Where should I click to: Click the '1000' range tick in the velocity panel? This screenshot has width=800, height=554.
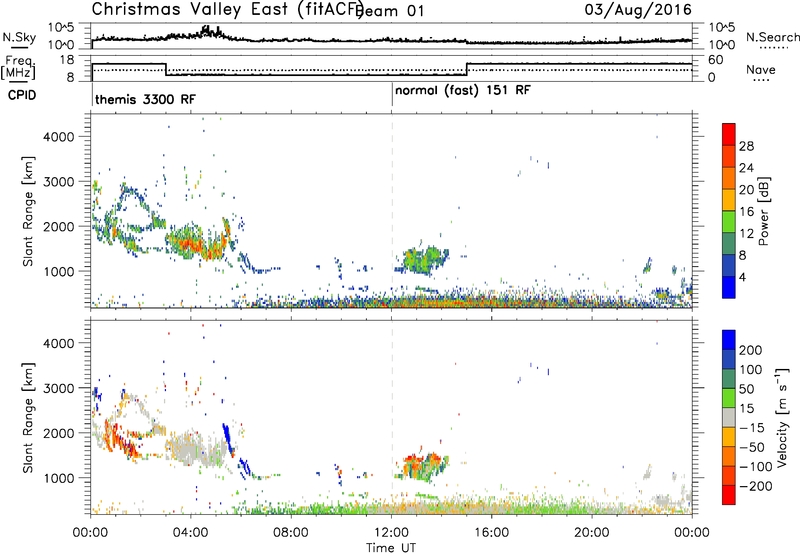coord(59,477)
